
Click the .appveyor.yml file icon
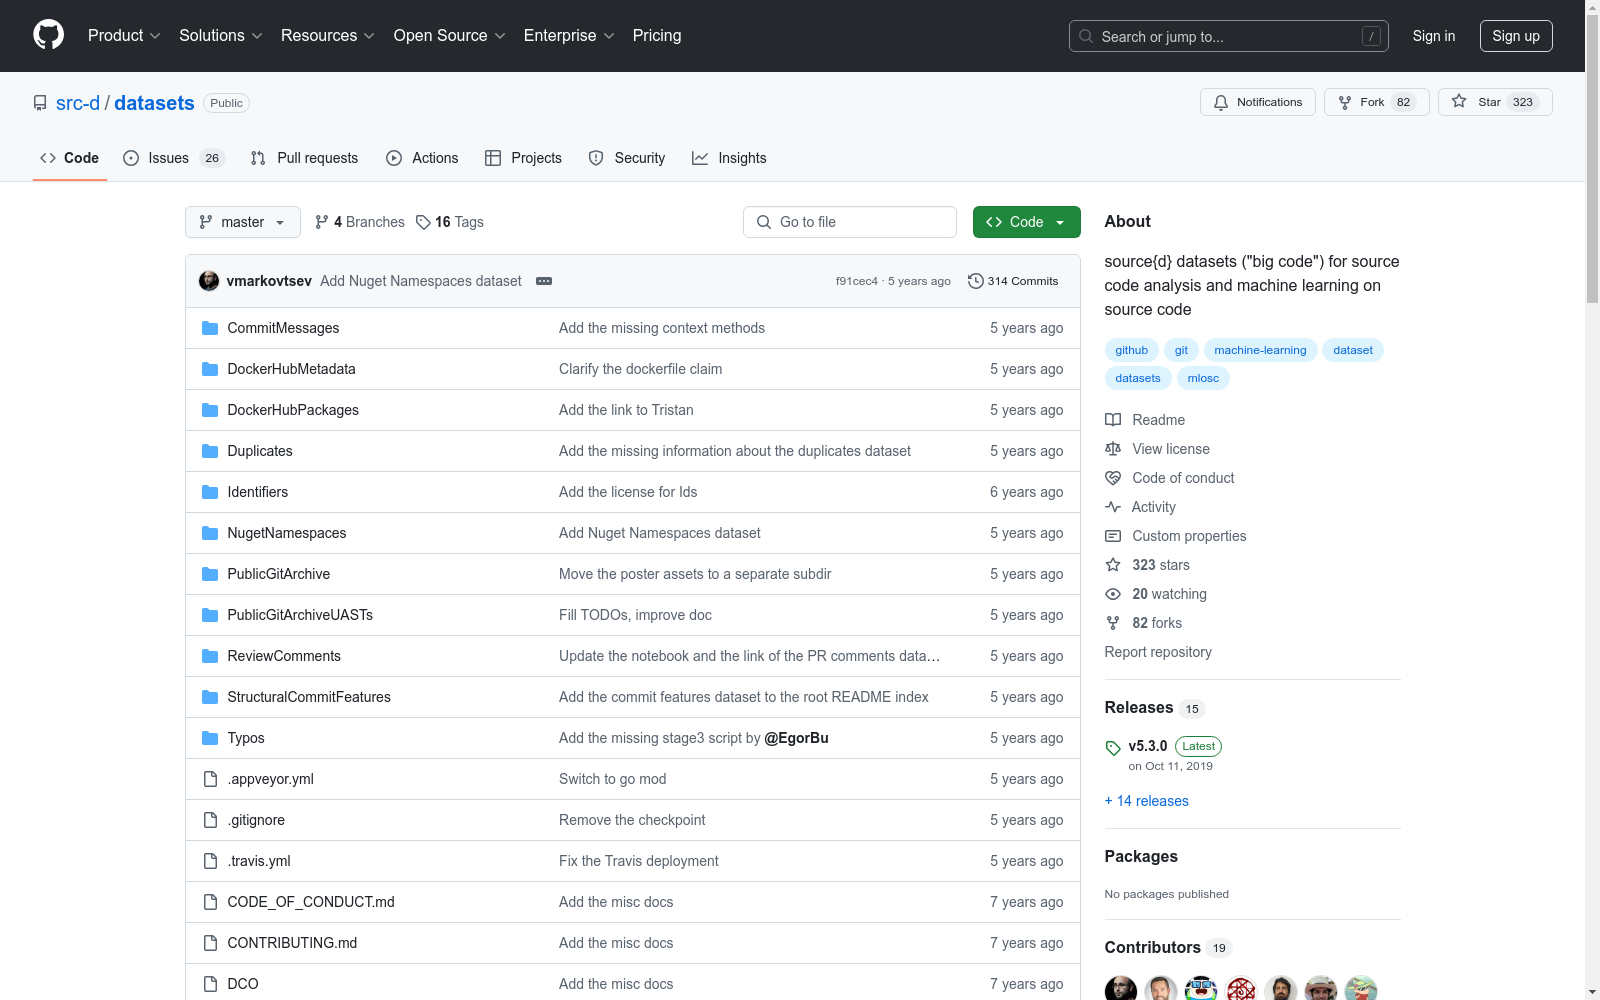(x=210, y=779)
